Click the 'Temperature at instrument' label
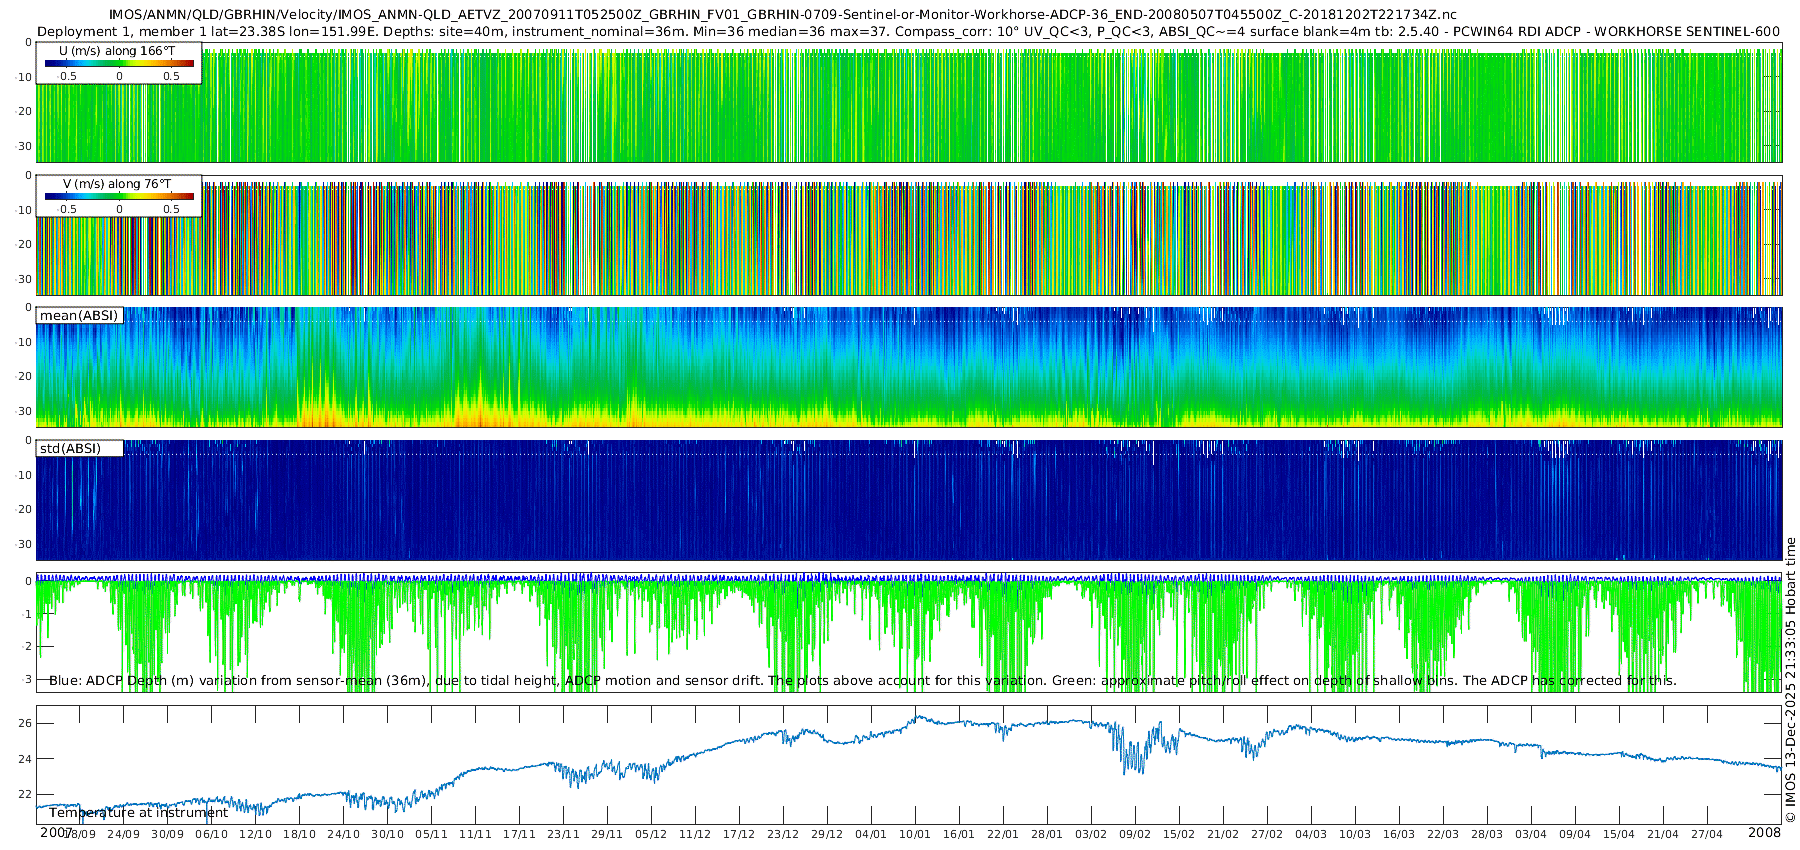 pyautogui.click(x=138, y=813)
